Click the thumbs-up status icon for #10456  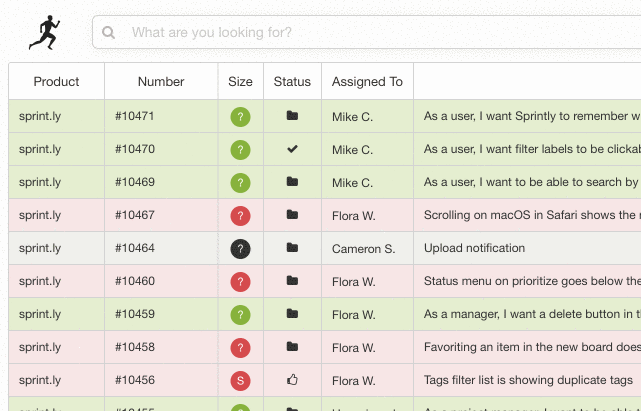pos(292,380)
